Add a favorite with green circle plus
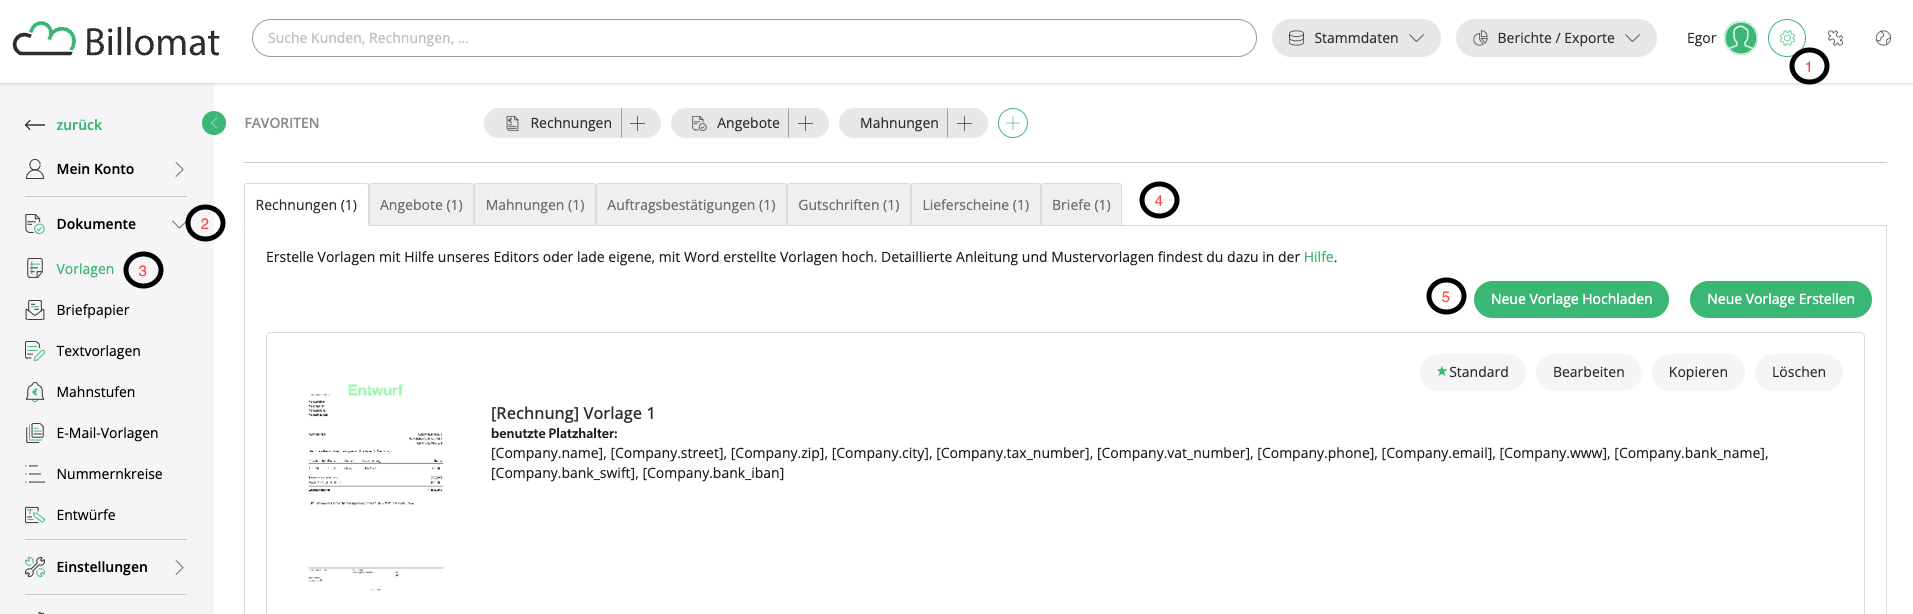1913x614 pixels. (1013, 123)
